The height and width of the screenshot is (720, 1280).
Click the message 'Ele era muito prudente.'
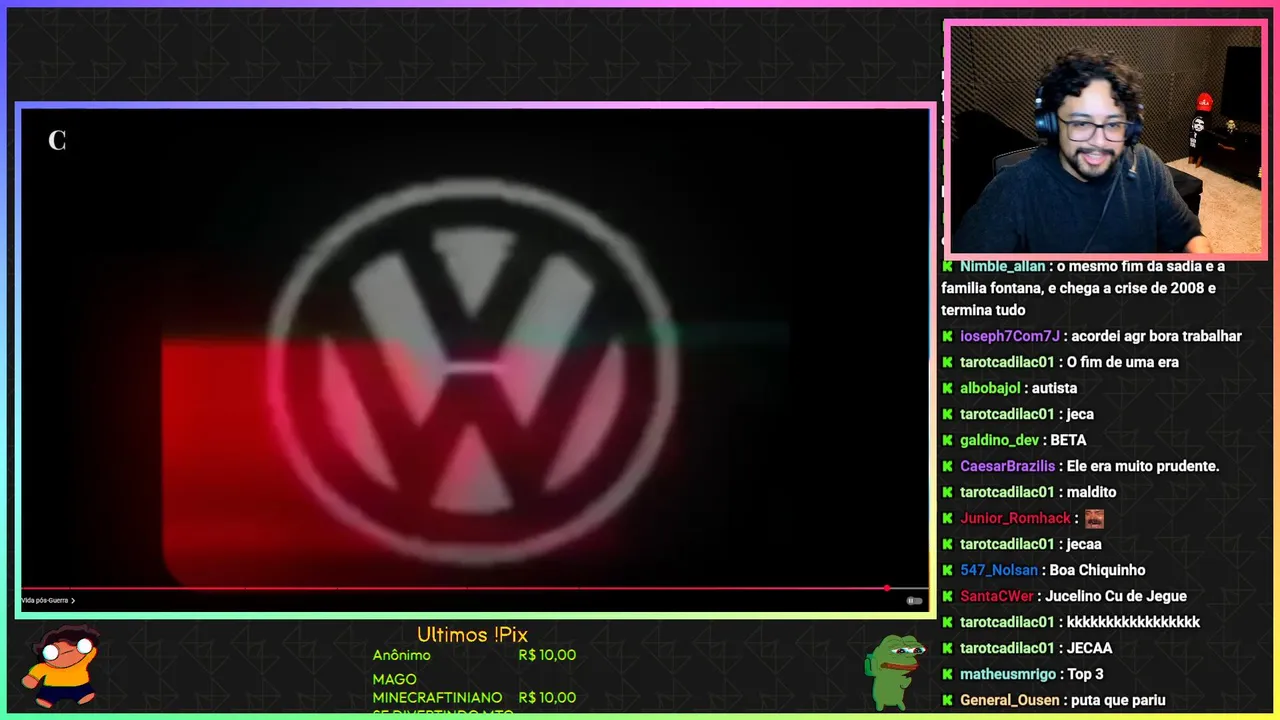click(x=1143, y=466)
